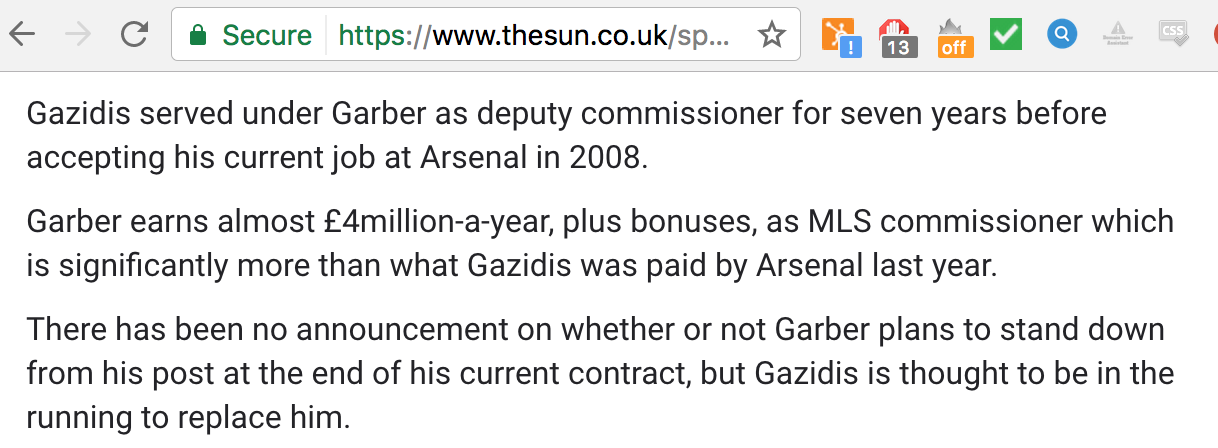1218x448 pixels.
Task: Click the green 'Secure' connection label
Action: pos(267,35)
